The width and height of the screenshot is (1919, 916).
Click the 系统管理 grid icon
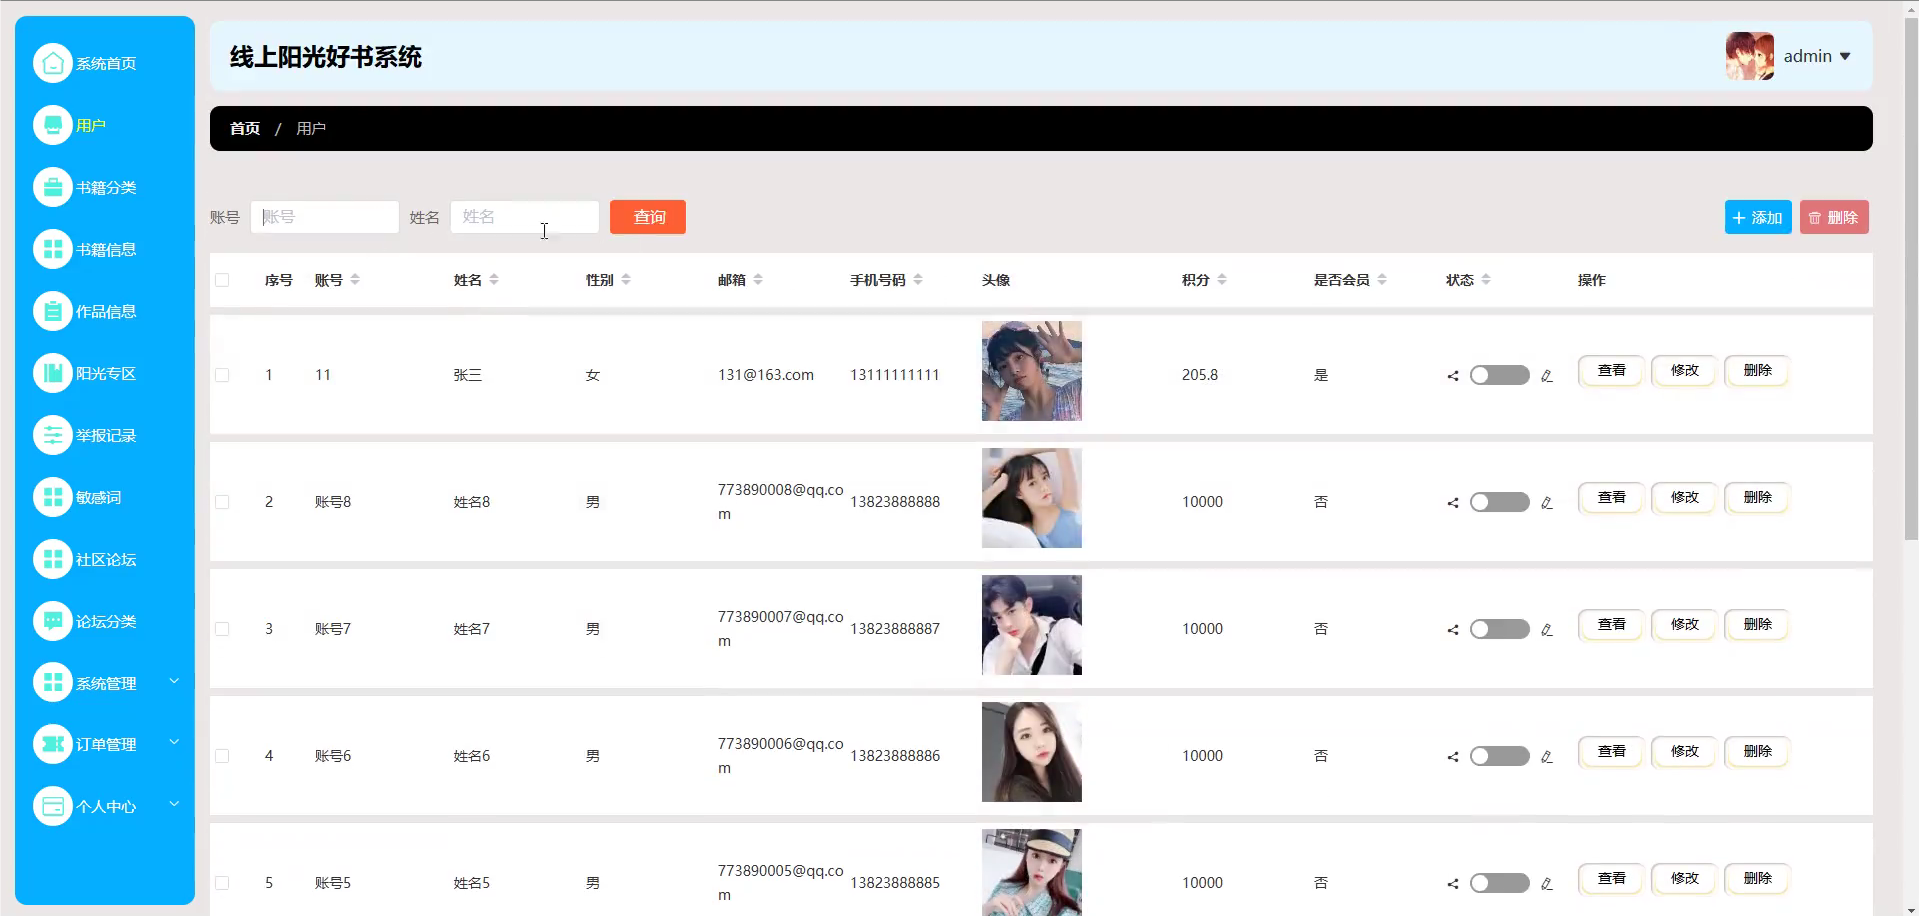(53, 683)
